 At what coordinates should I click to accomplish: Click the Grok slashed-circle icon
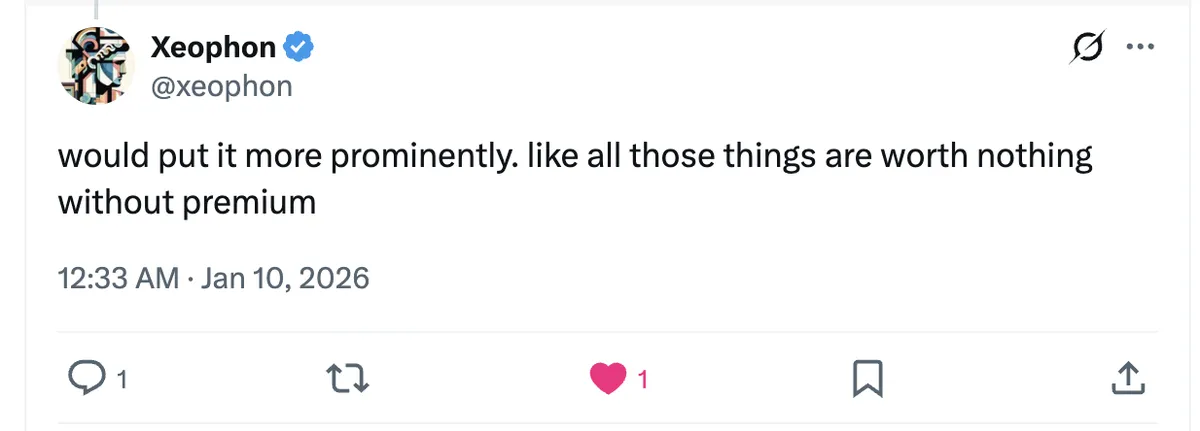pyautogui.click(x=1086, y=46)
